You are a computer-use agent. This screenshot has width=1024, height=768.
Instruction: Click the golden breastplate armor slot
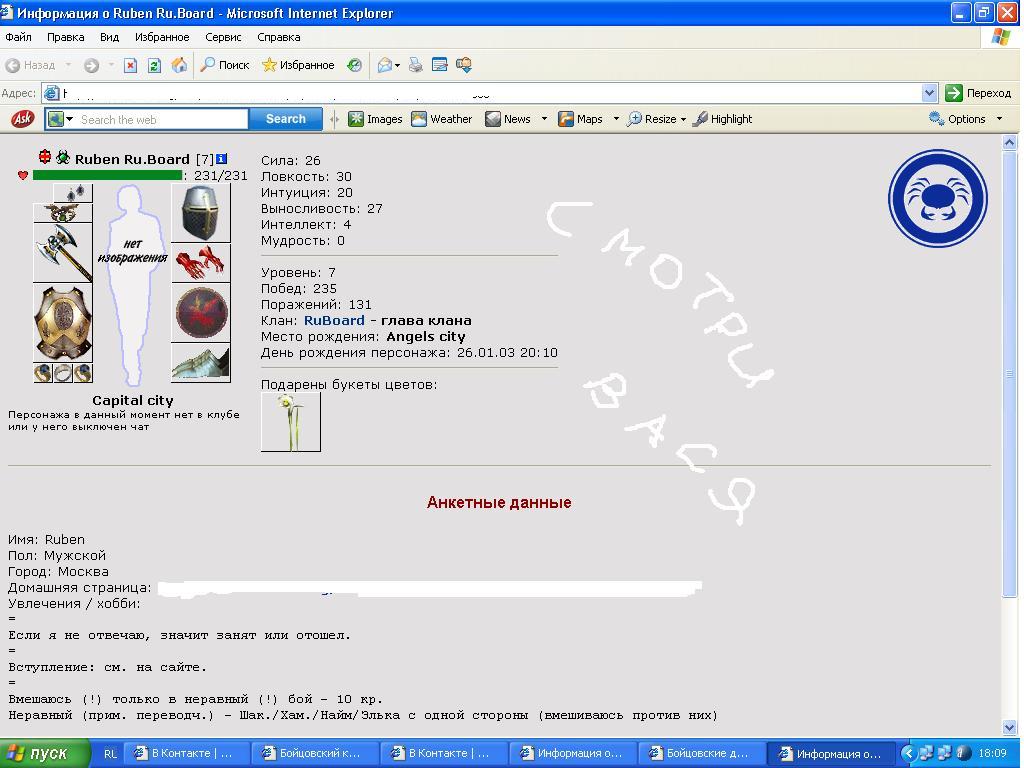pos(63,323)
